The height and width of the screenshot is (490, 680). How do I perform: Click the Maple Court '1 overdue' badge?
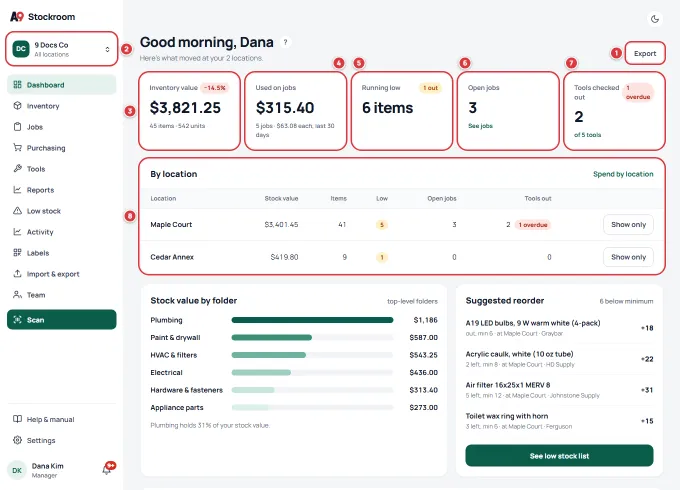click(533, 225)
